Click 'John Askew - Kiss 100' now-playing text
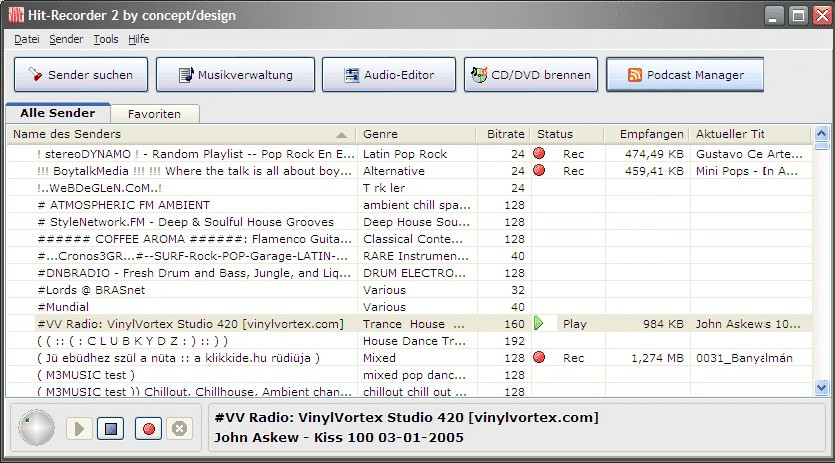This screenshot has height=463, width=835. (x=339, y=437)
